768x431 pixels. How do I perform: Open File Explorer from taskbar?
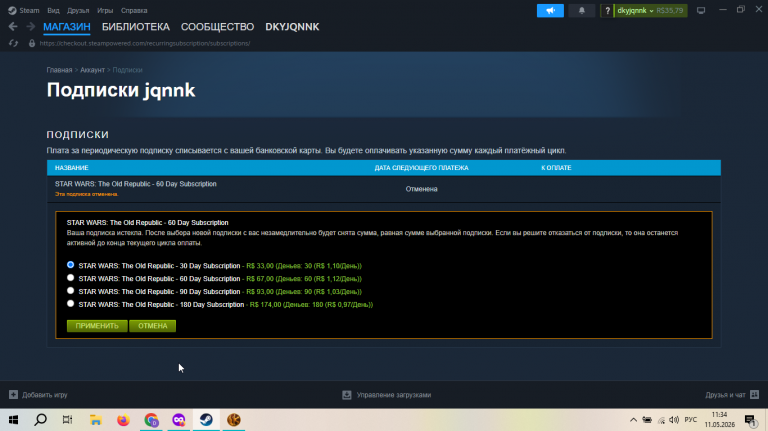point(96,420)
